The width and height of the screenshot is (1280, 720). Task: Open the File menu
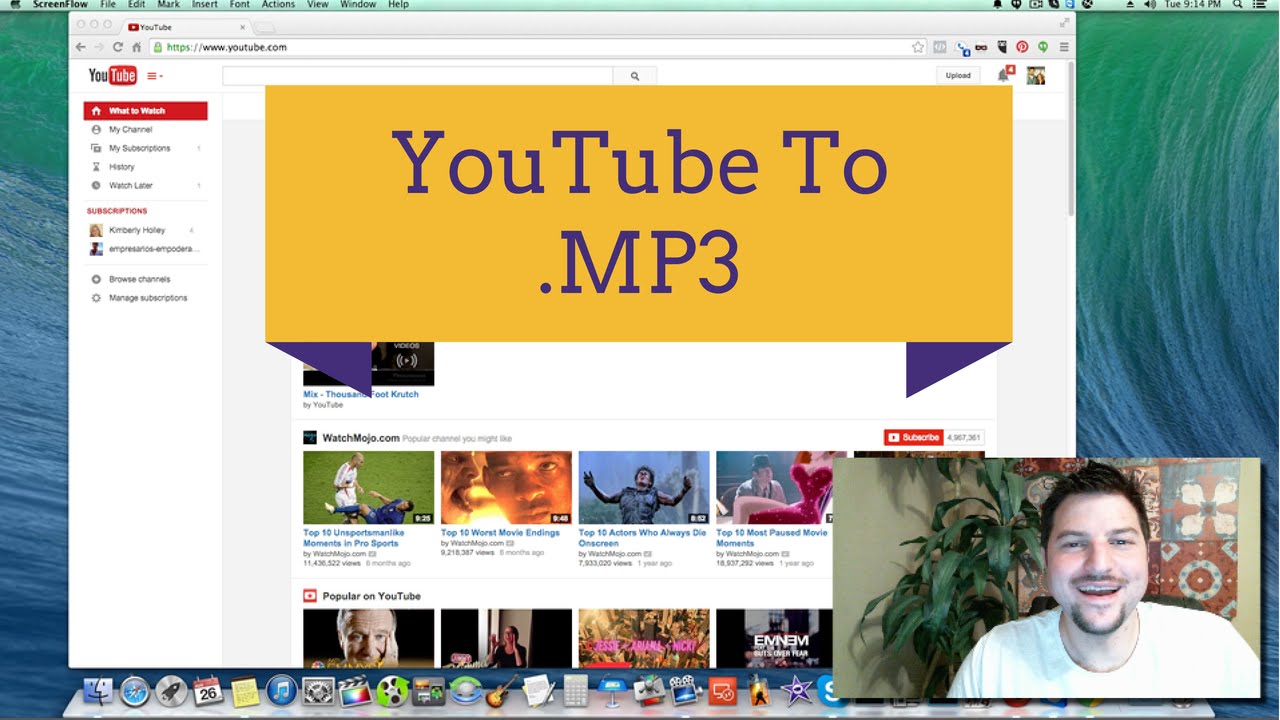(108, 5)
